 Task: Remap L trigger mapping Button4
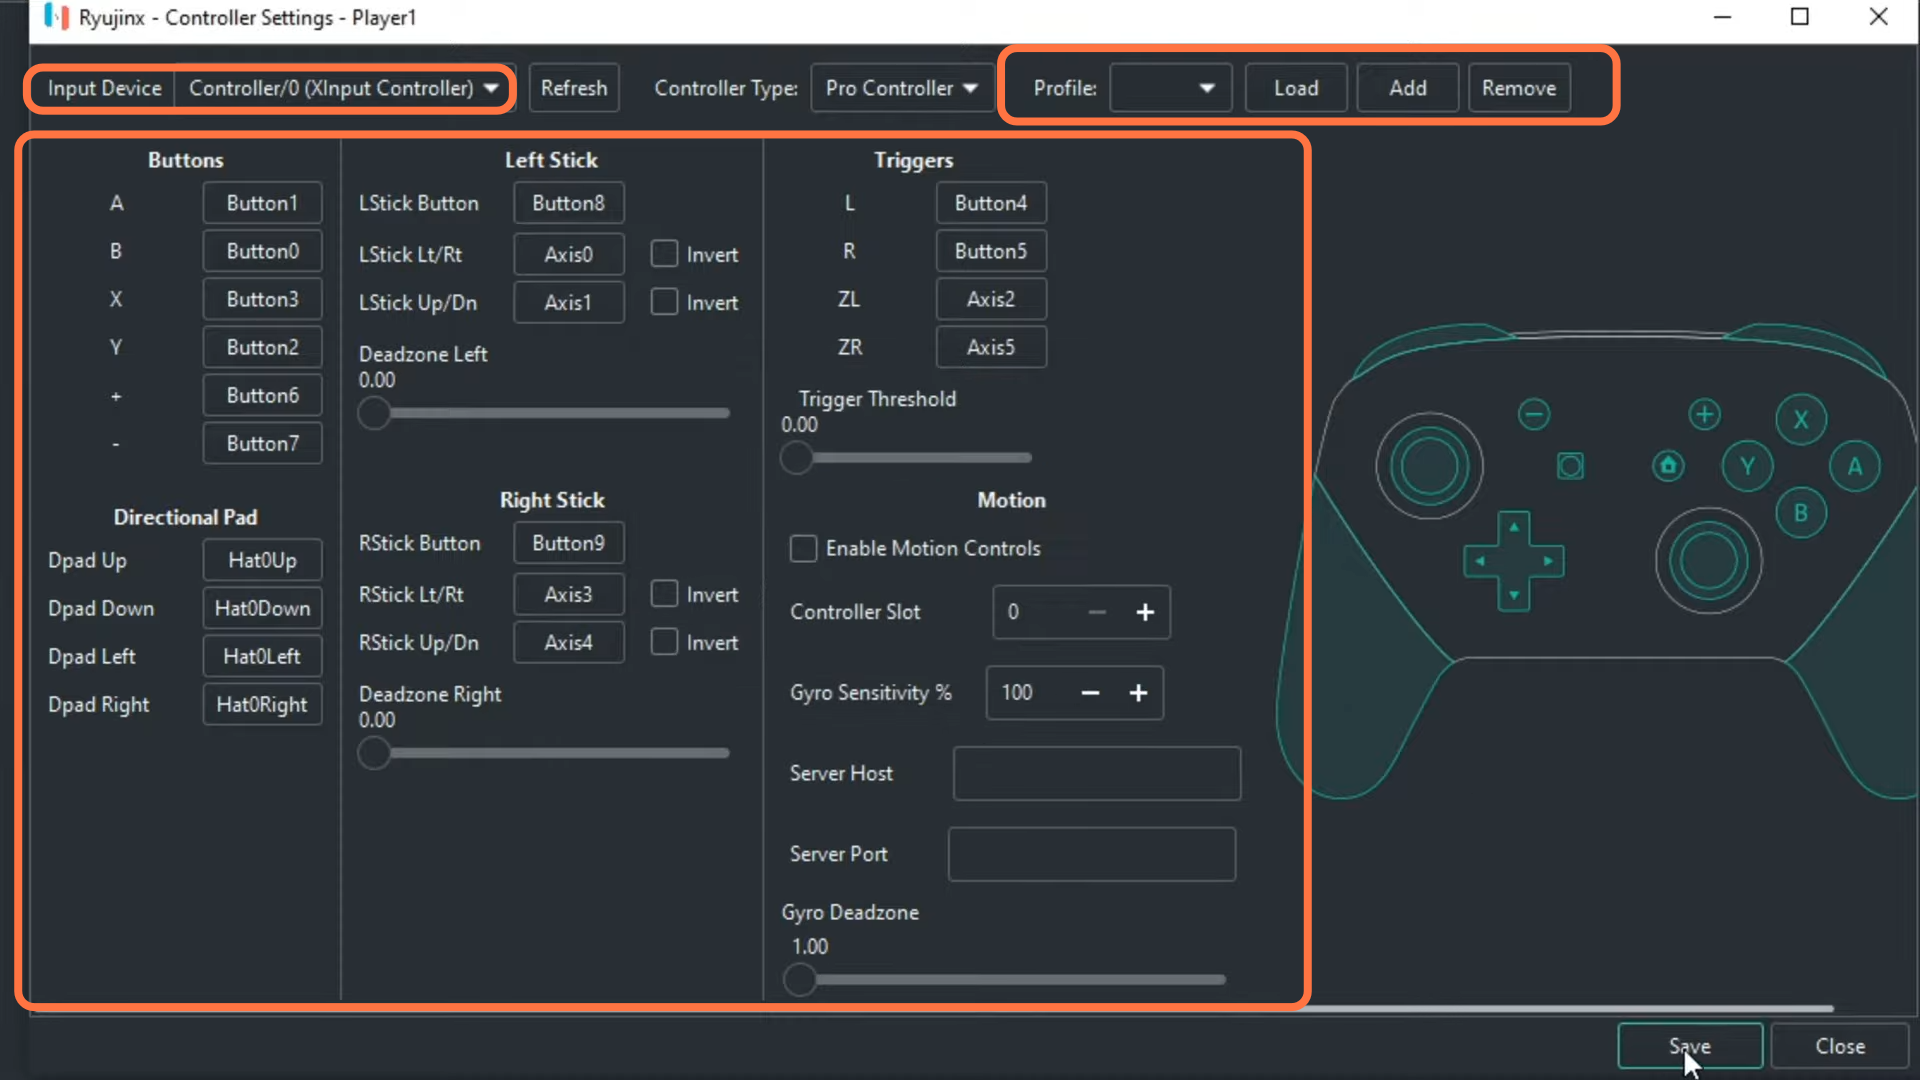click(991, 203)
